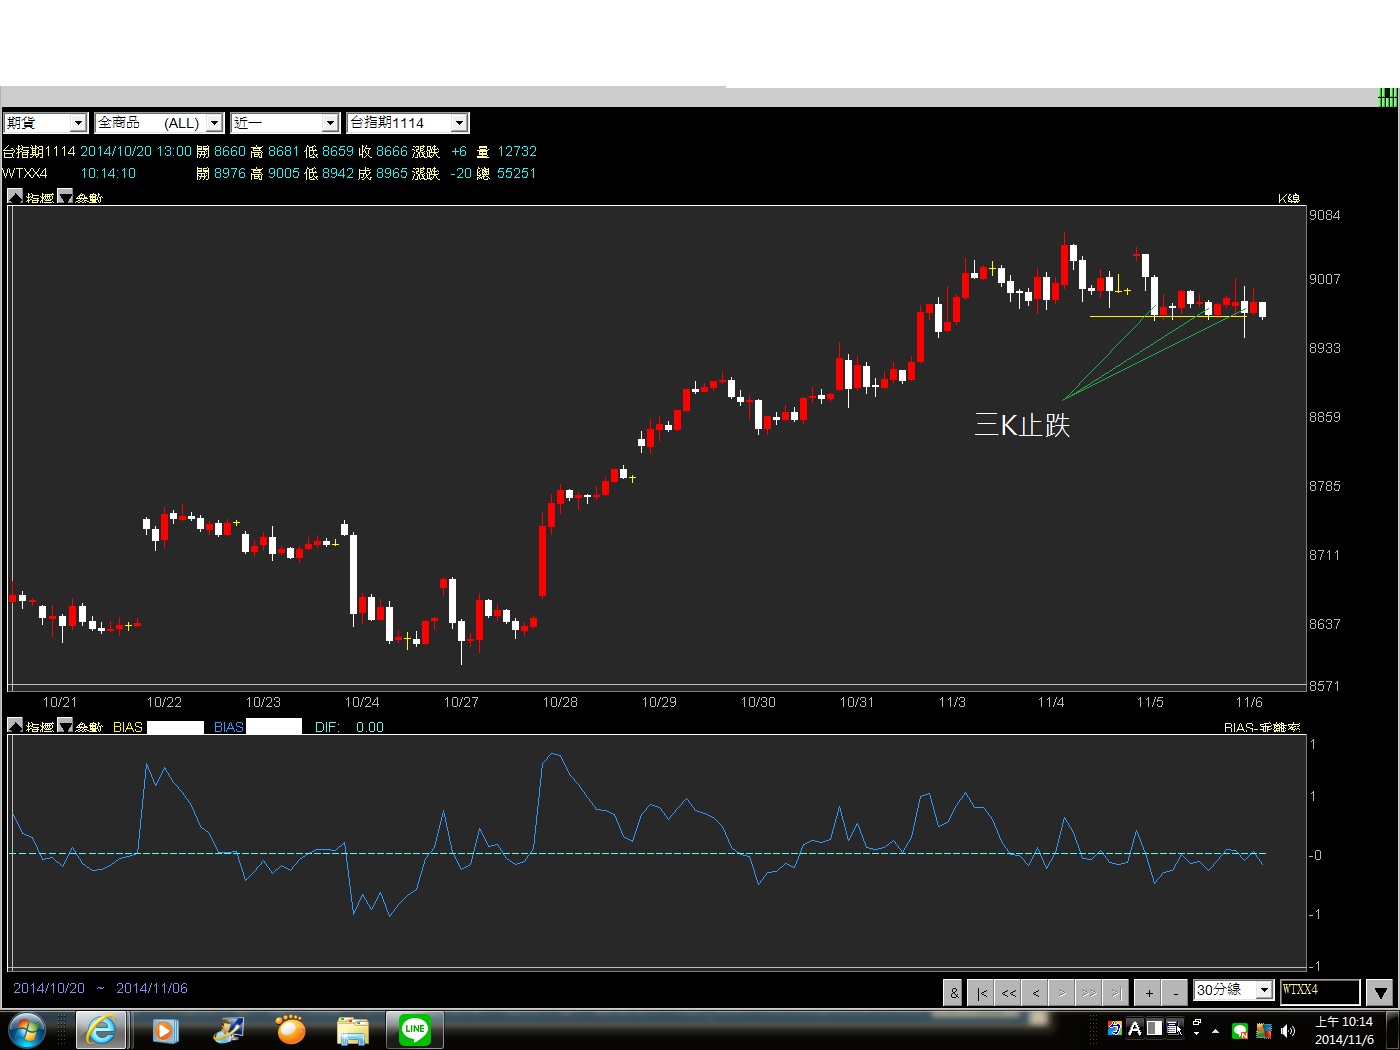1400x1050 pixels.
Task: Click the green grid icon at top right
Action: (1388, 97)
